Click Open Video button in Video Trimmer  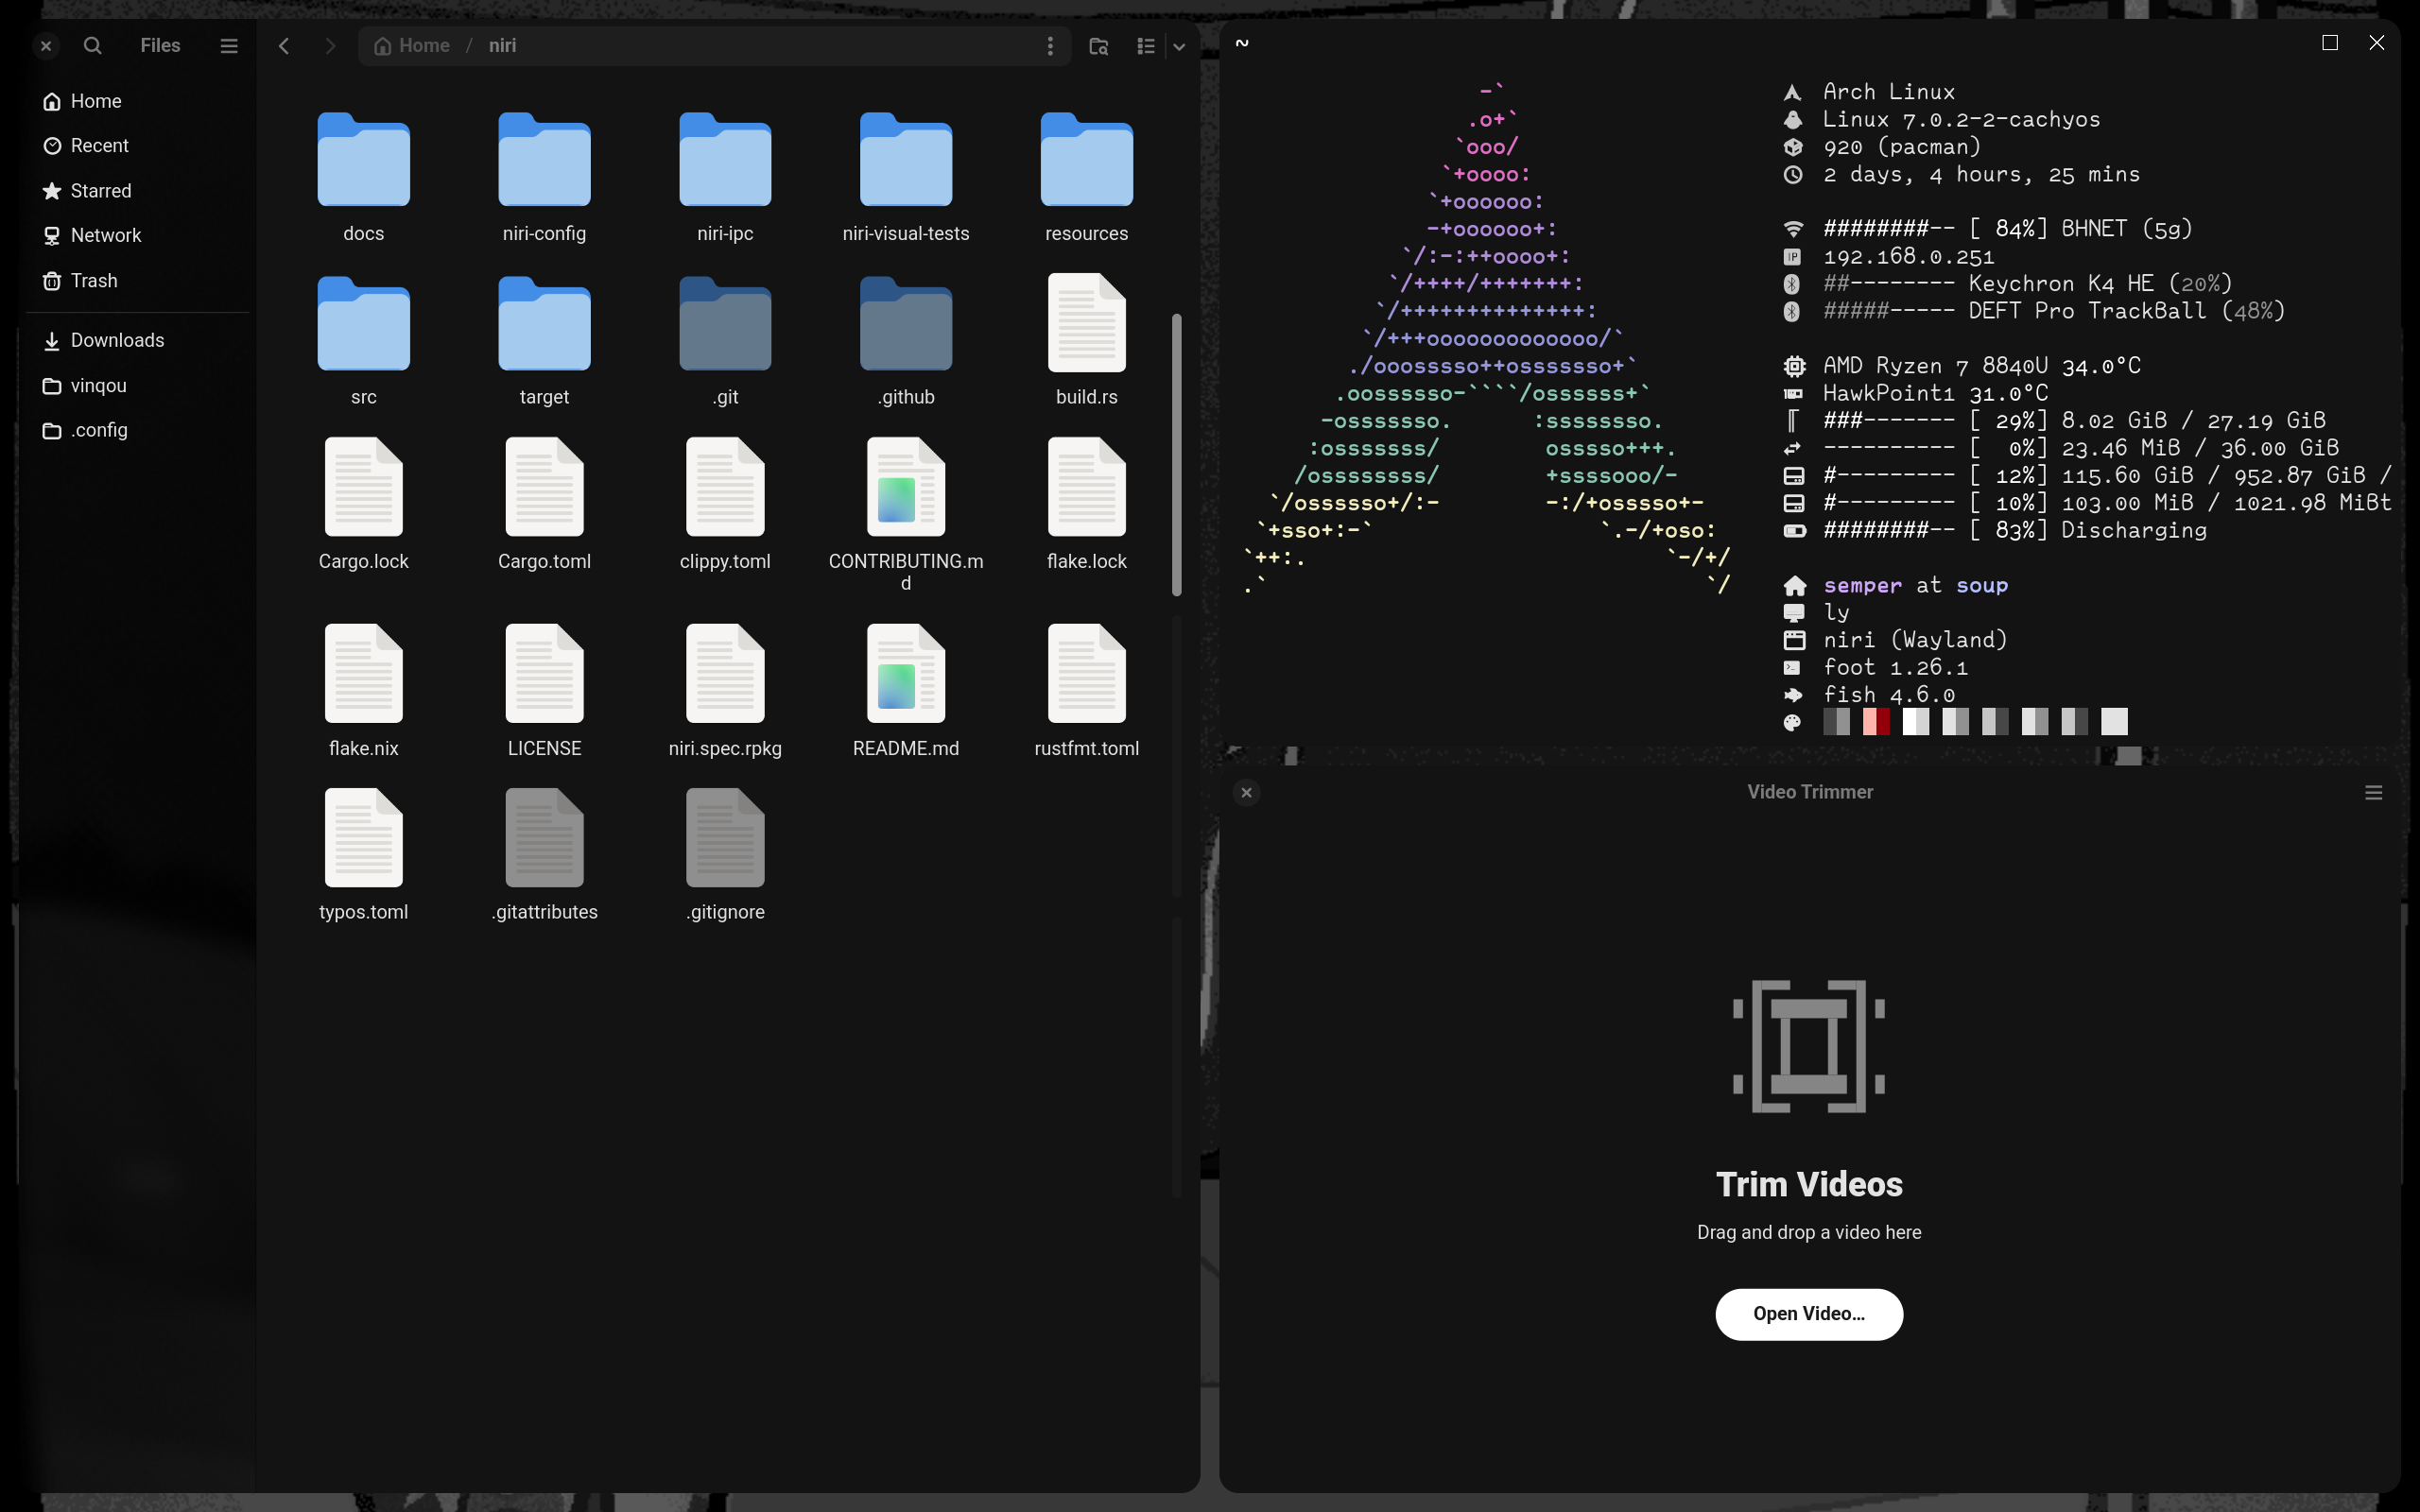click(1809, 1314)
